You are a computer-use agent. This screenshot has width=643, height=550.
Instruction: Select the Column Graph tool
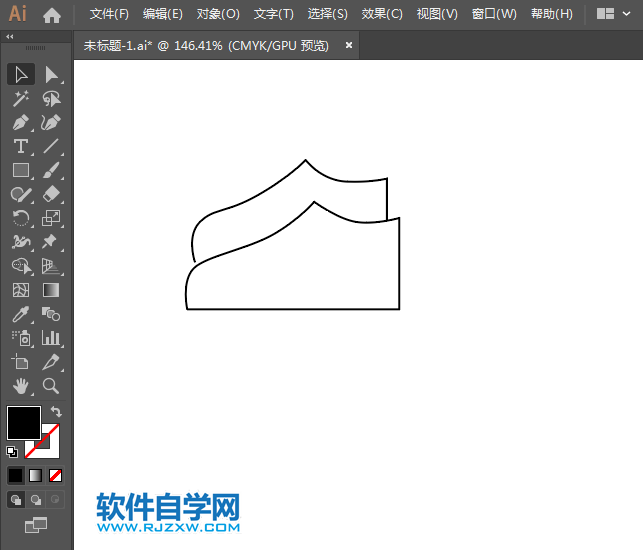point(51,338)
